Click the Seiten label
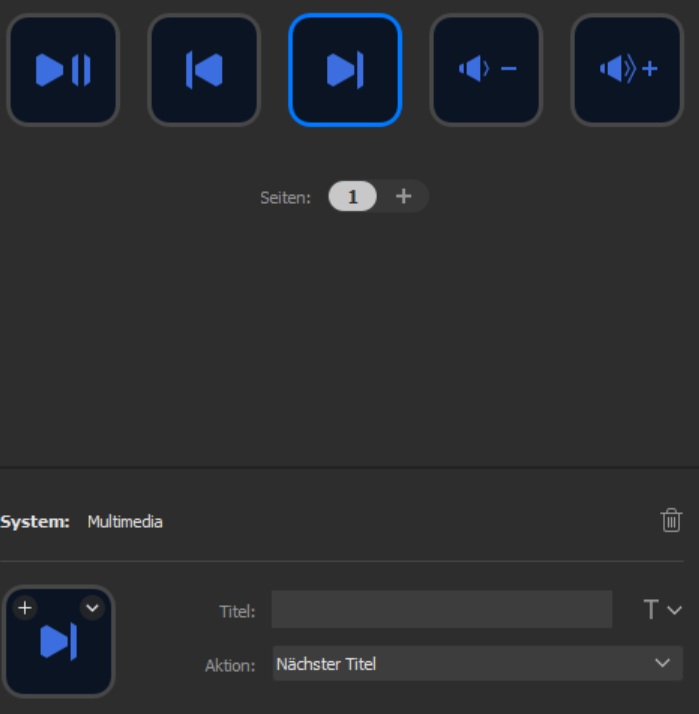Image resolution: width=699 pixels, height=714 pixels. (x=286, y=198)
